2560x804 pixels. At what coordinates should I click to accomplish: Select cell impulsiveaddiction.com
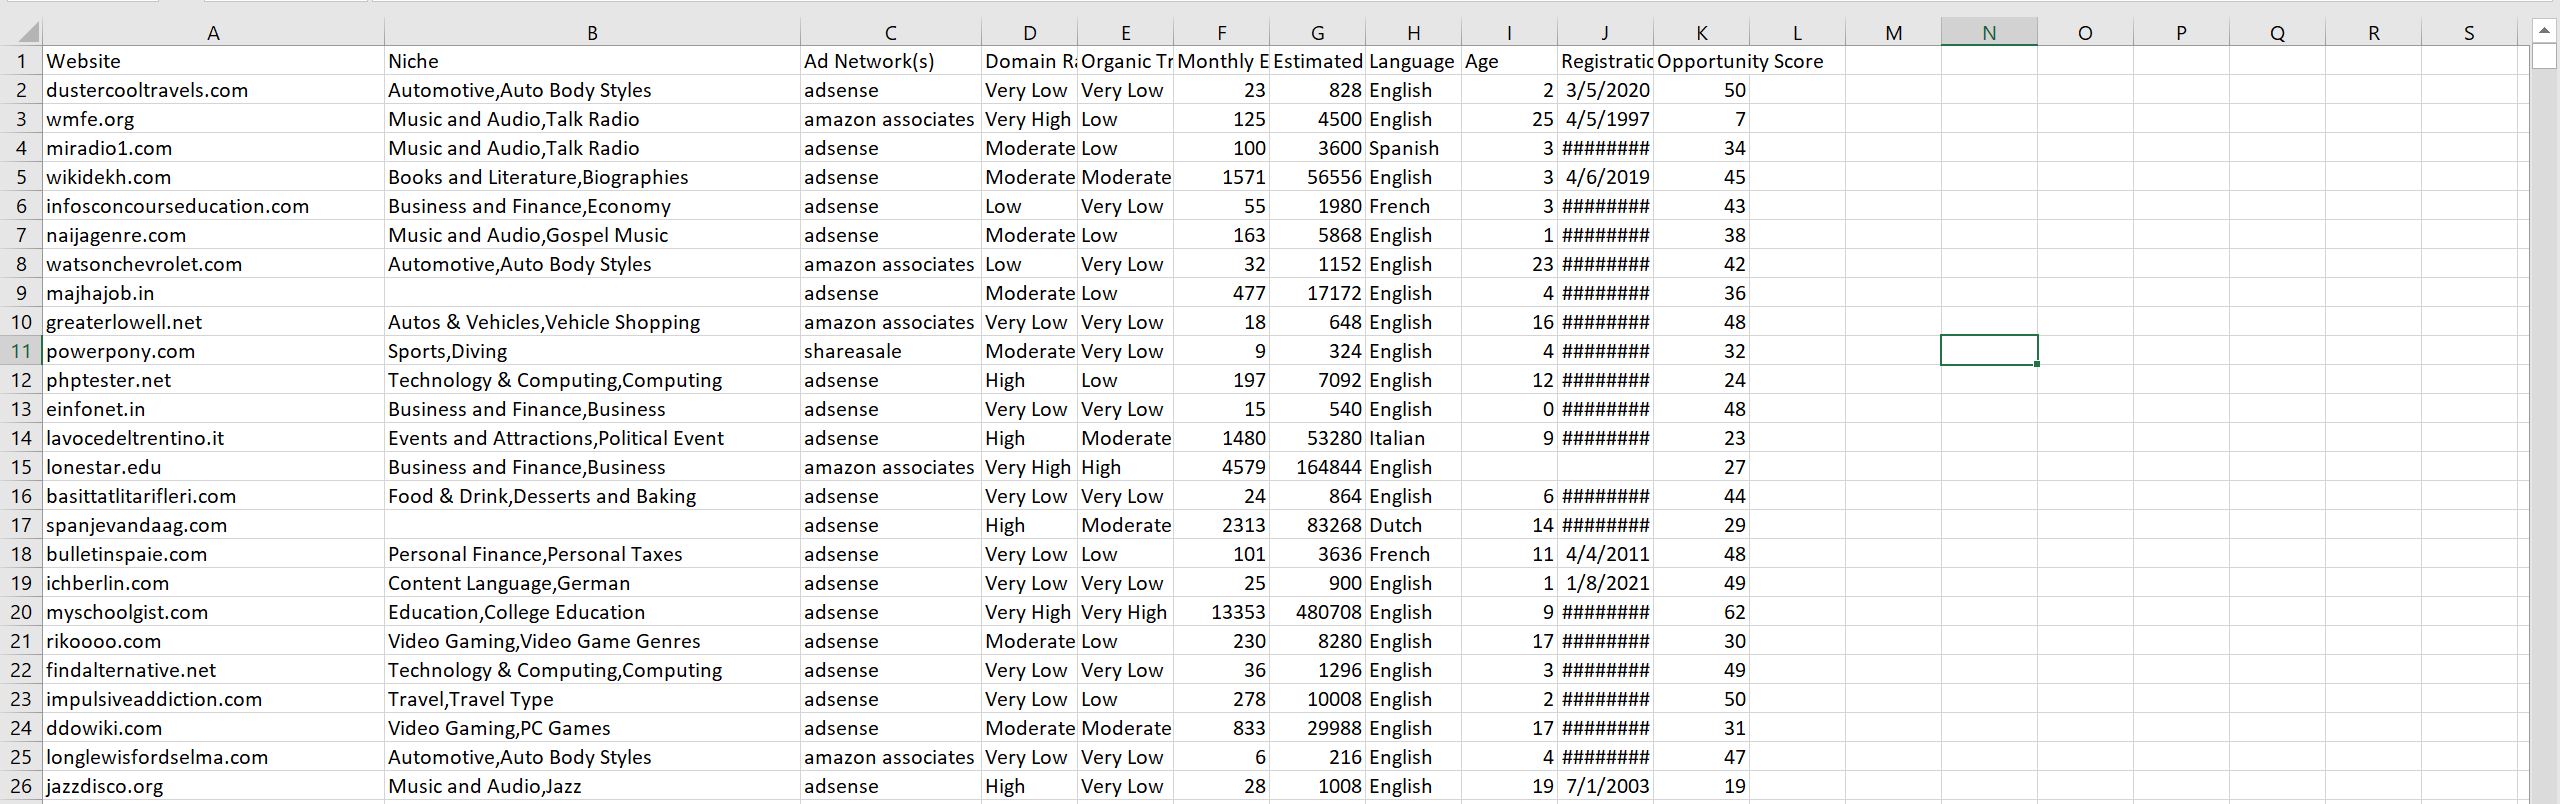213,699
